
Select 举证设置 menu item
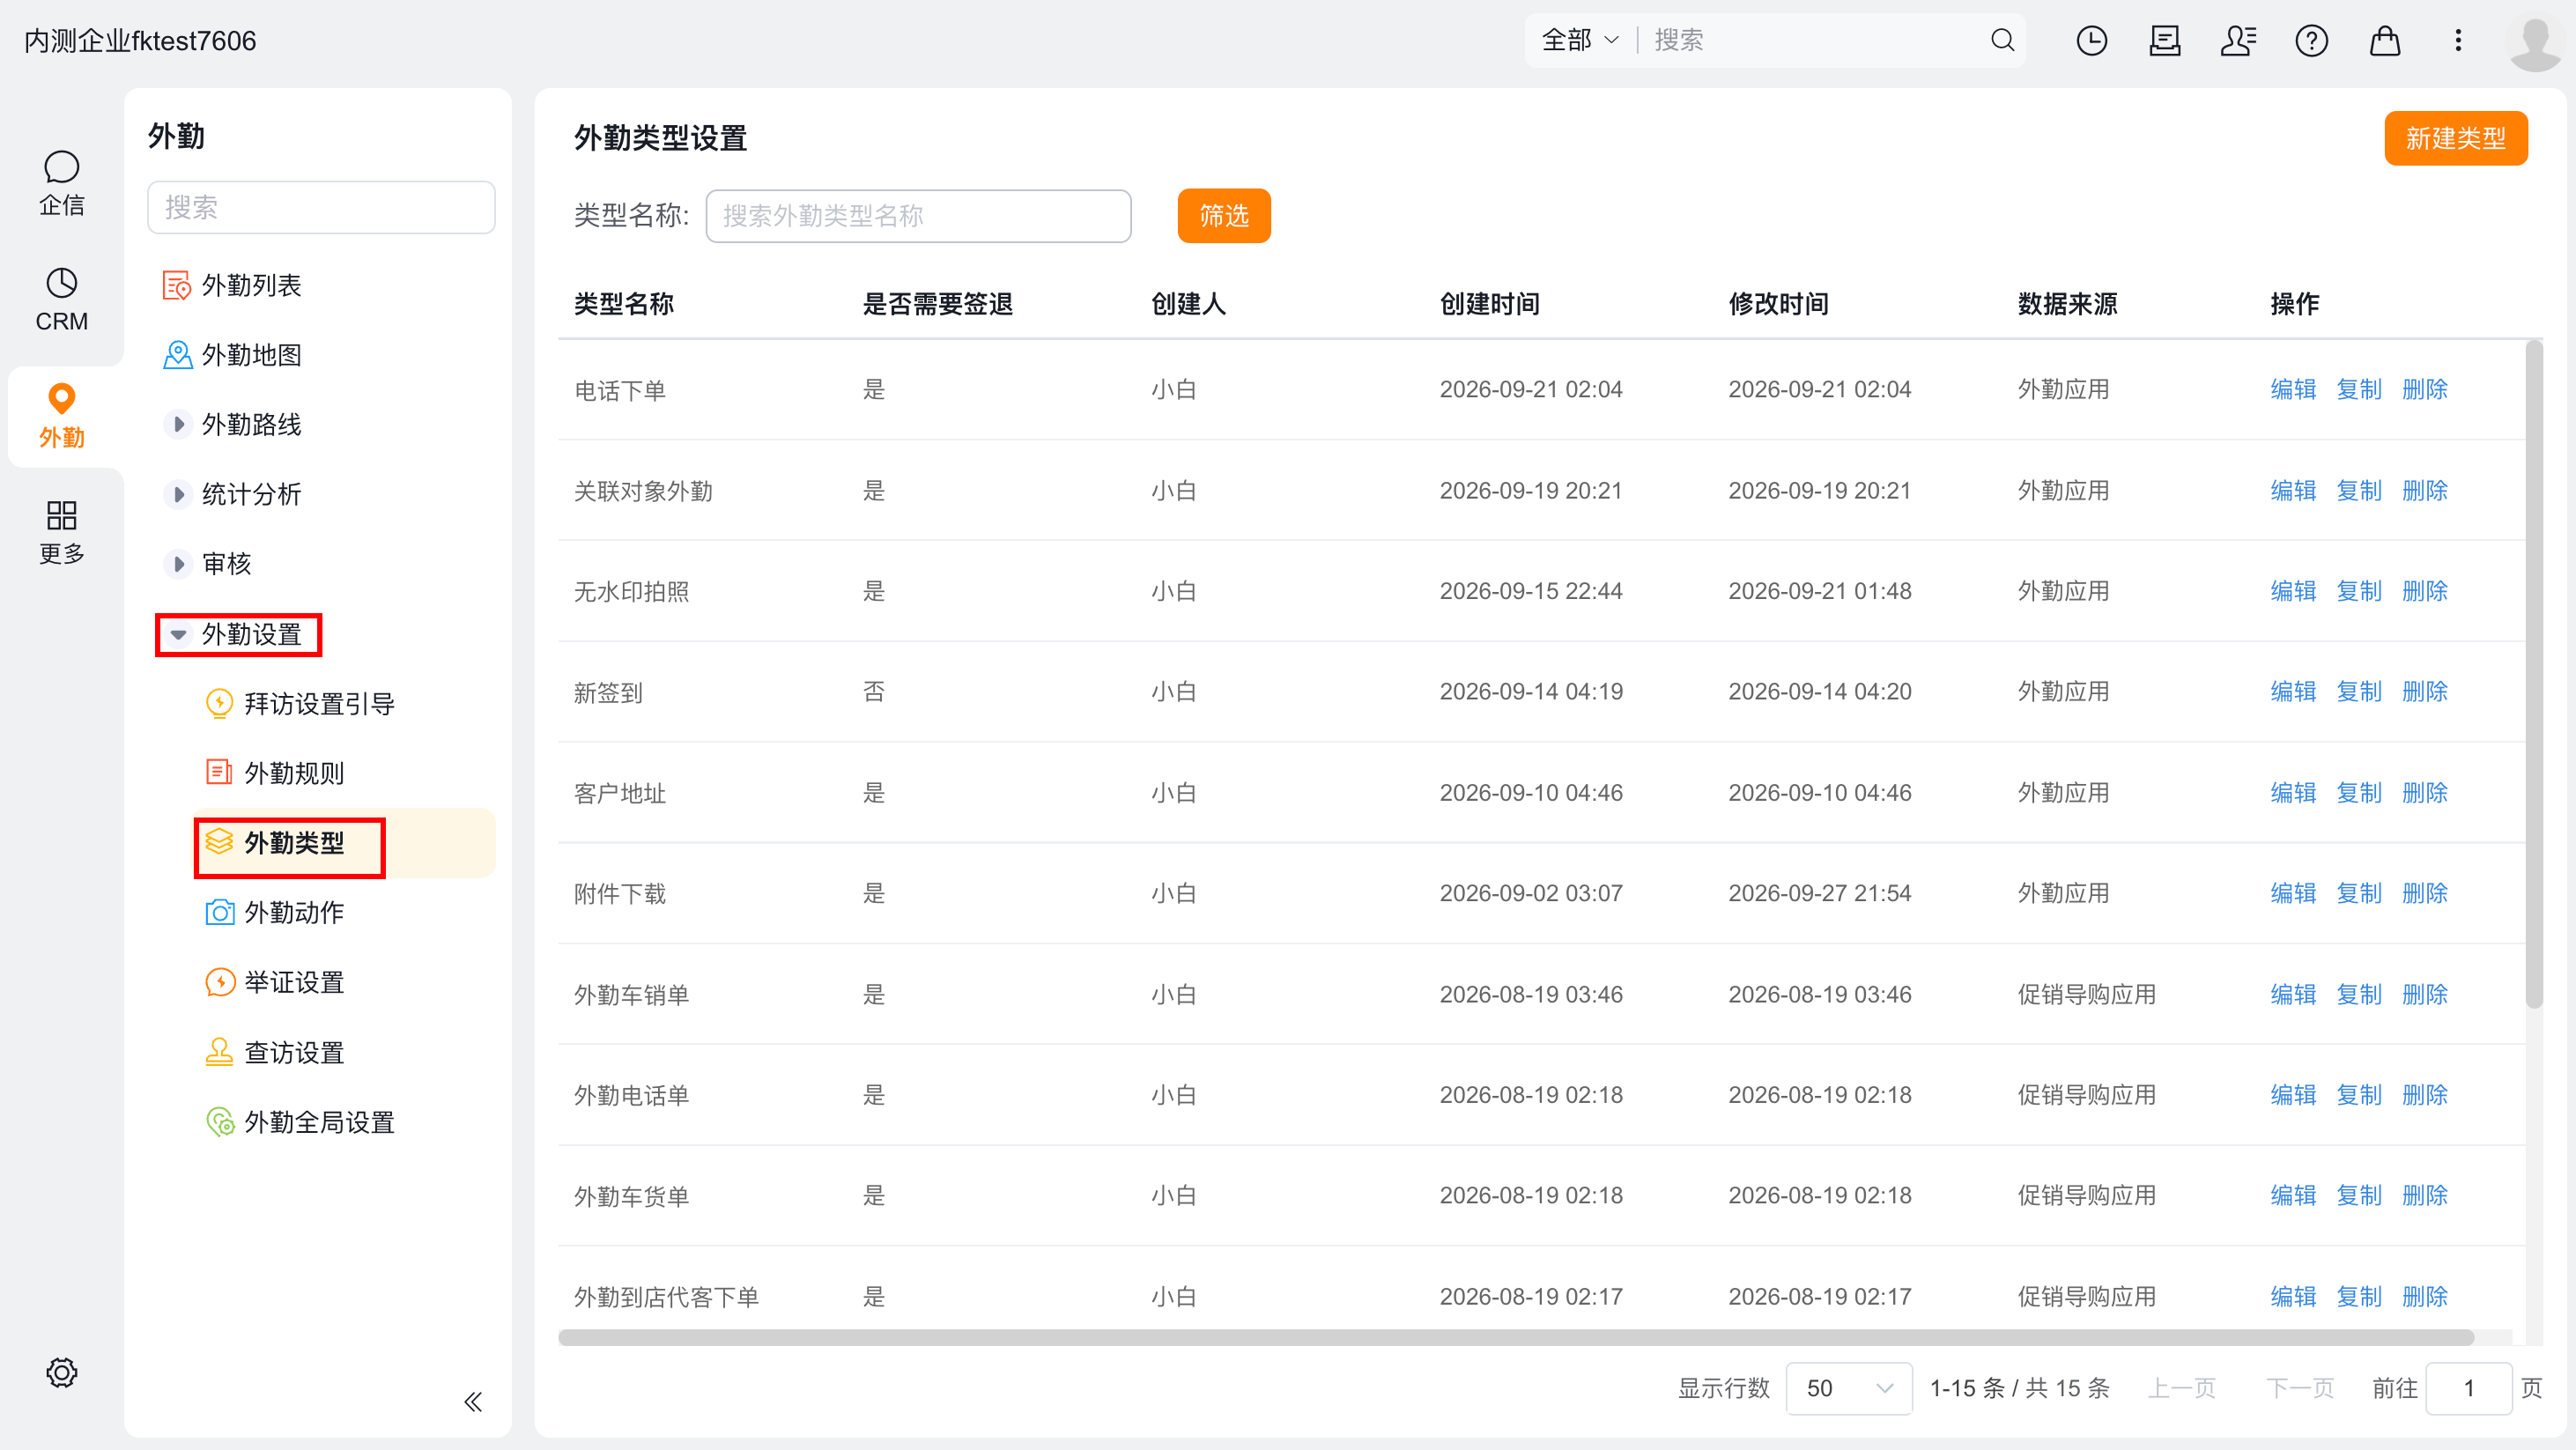pyautogui.click(x=275, y=982)
